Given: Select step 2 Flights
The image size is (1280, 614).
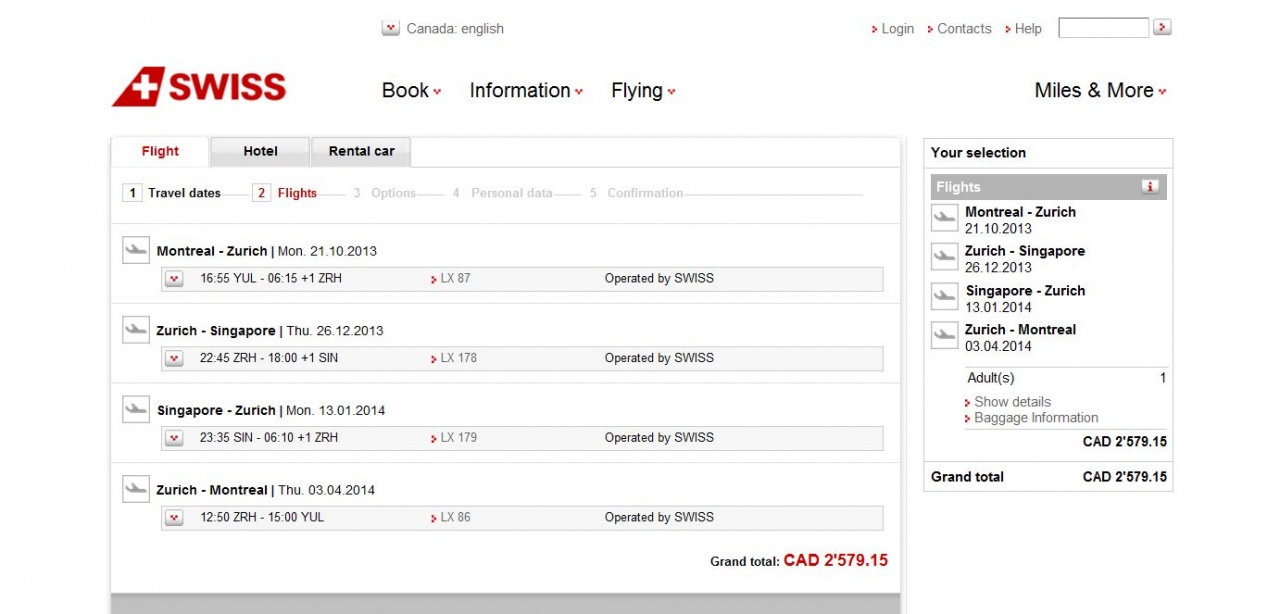Looking at the screenshot, I should pos(285,193).
